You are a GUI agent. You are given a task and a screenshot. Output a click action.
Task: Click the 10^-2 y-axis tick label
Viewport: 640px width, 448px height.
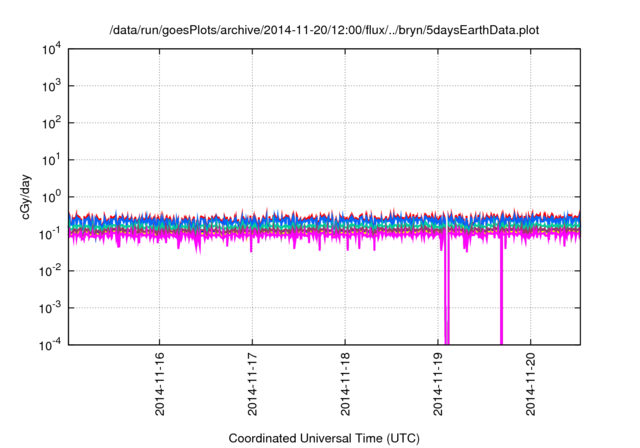tap(50, 271)
